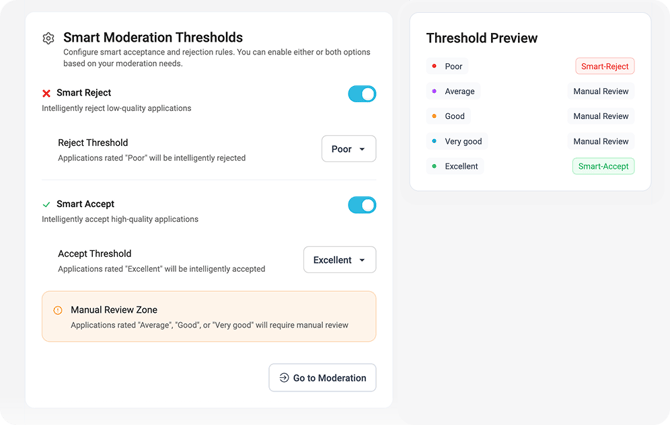The image size is (670, 425).
Task: Click the purple dot beside Average
Action: click(x=433, y=91)
